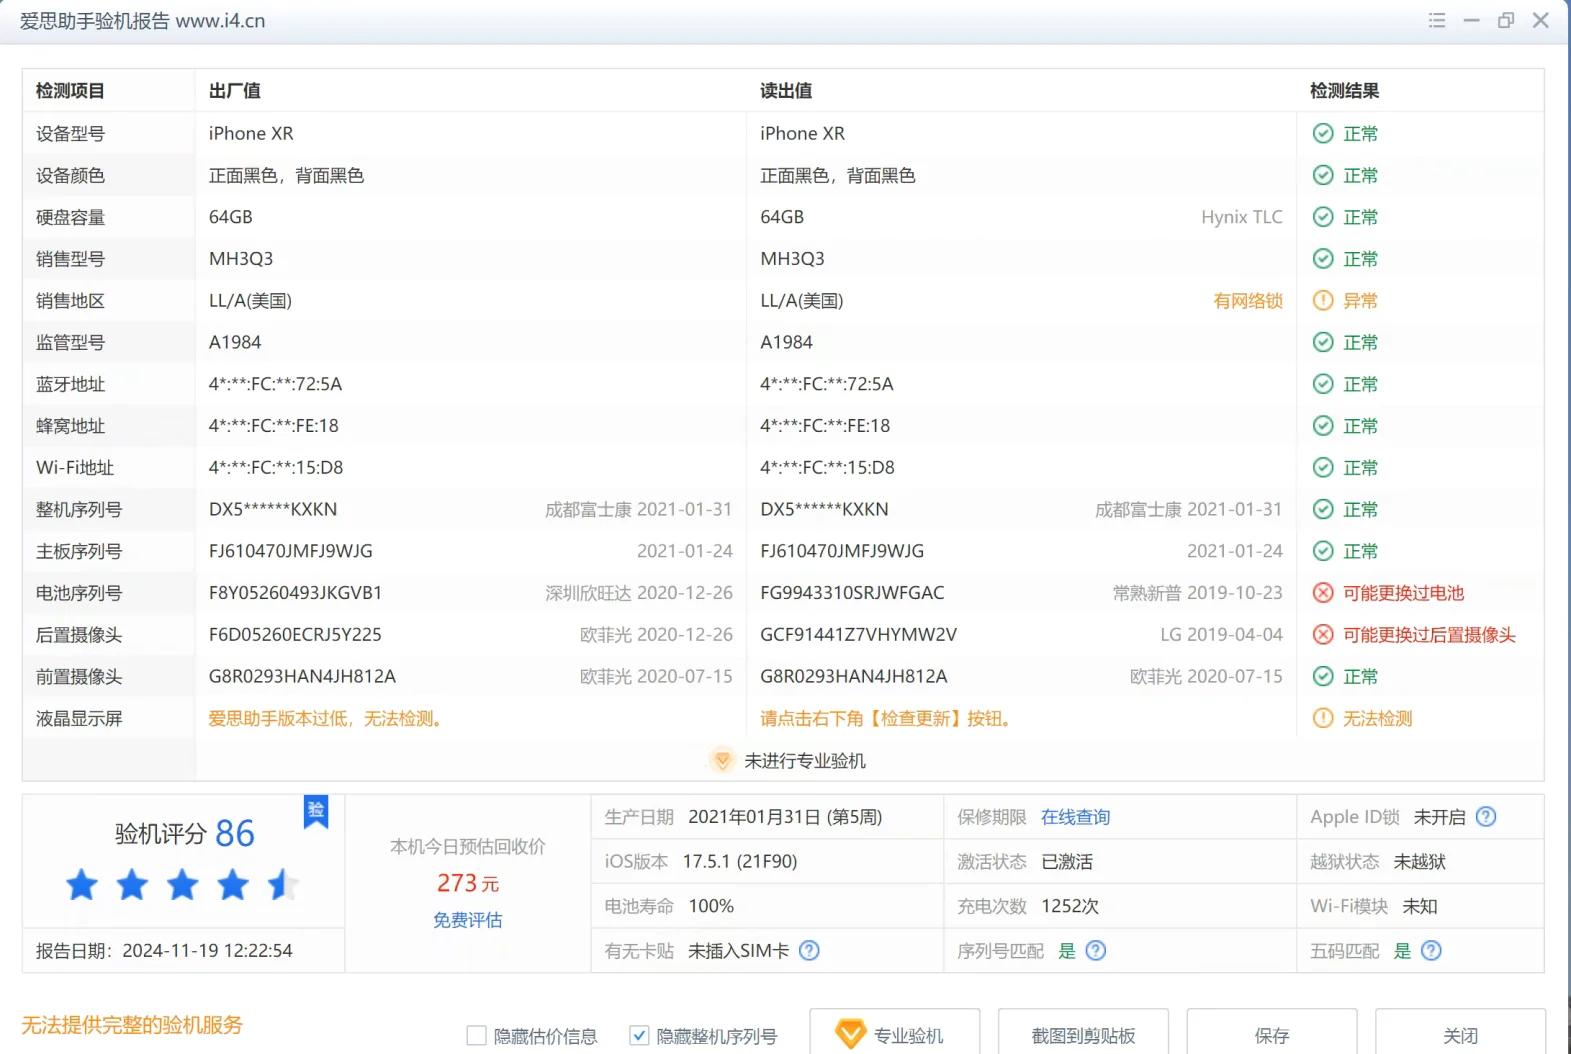Click the 无法提供完整的验机服务 notice

pyautogui.click(x=132, y=1025)
